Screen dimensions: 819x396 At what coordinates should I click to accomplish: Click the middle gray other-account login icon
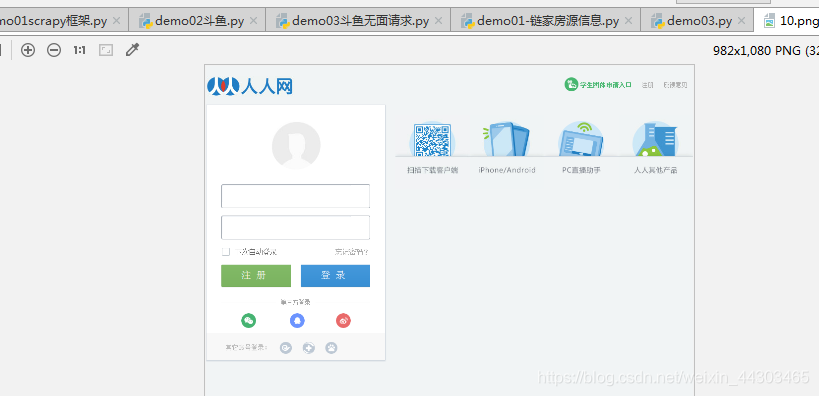click(309, 347)
